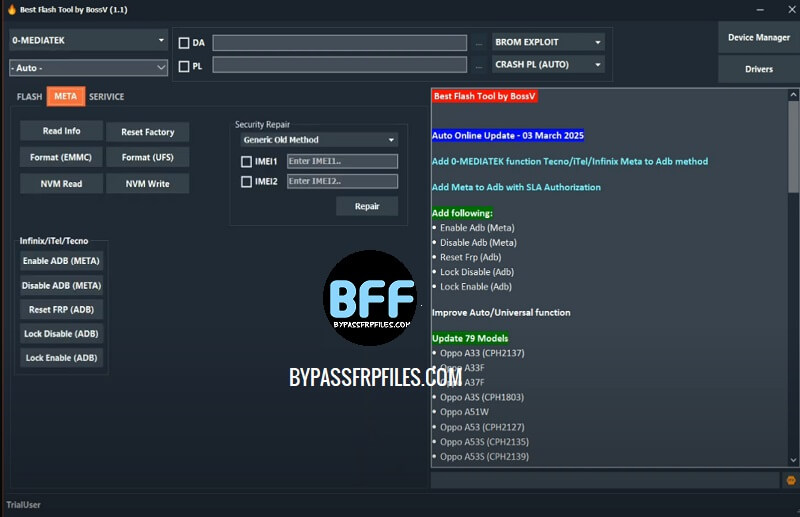Viewport: 800px width, 517px height.
Task: Click the log panel scroll-down arrow
Action: click(793, 460)
